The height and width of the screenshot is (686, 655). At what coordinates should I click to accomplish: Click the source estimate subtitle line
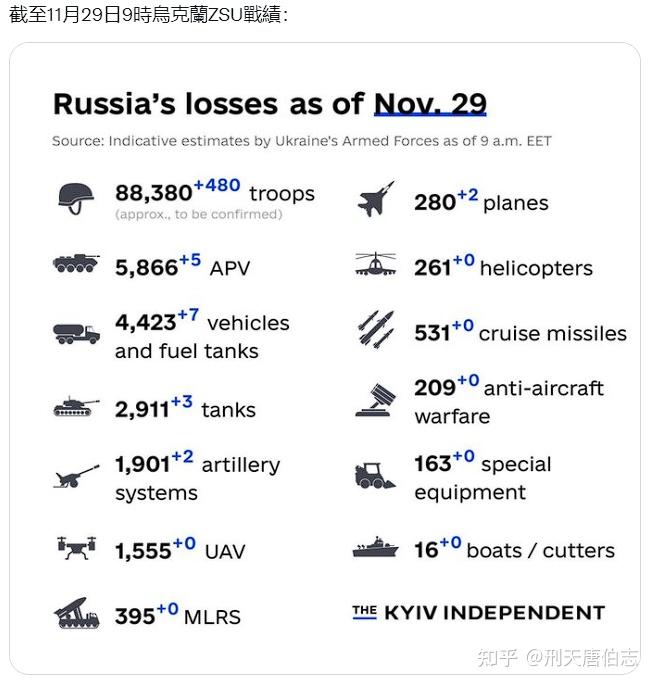[x=301, y=141]
